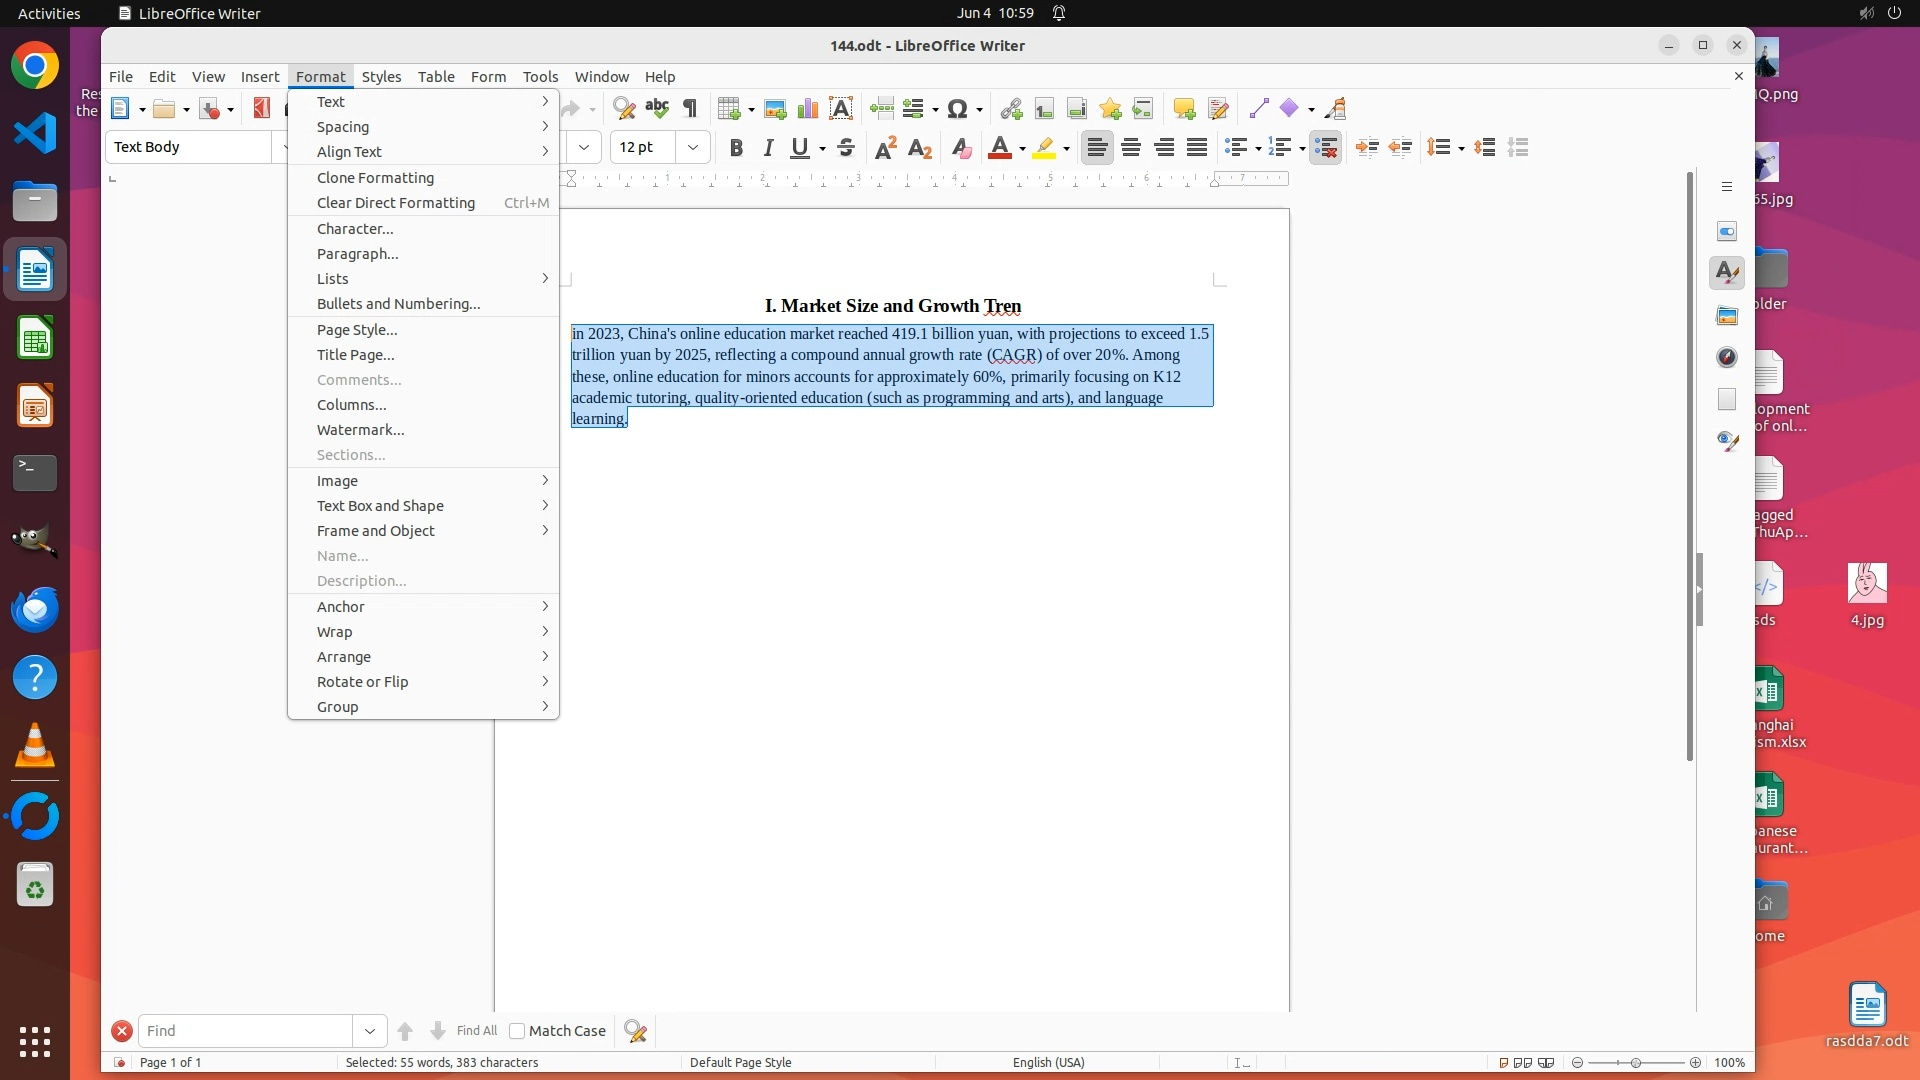
Task: Click the Superscript icon
Action: coord(885,148)
